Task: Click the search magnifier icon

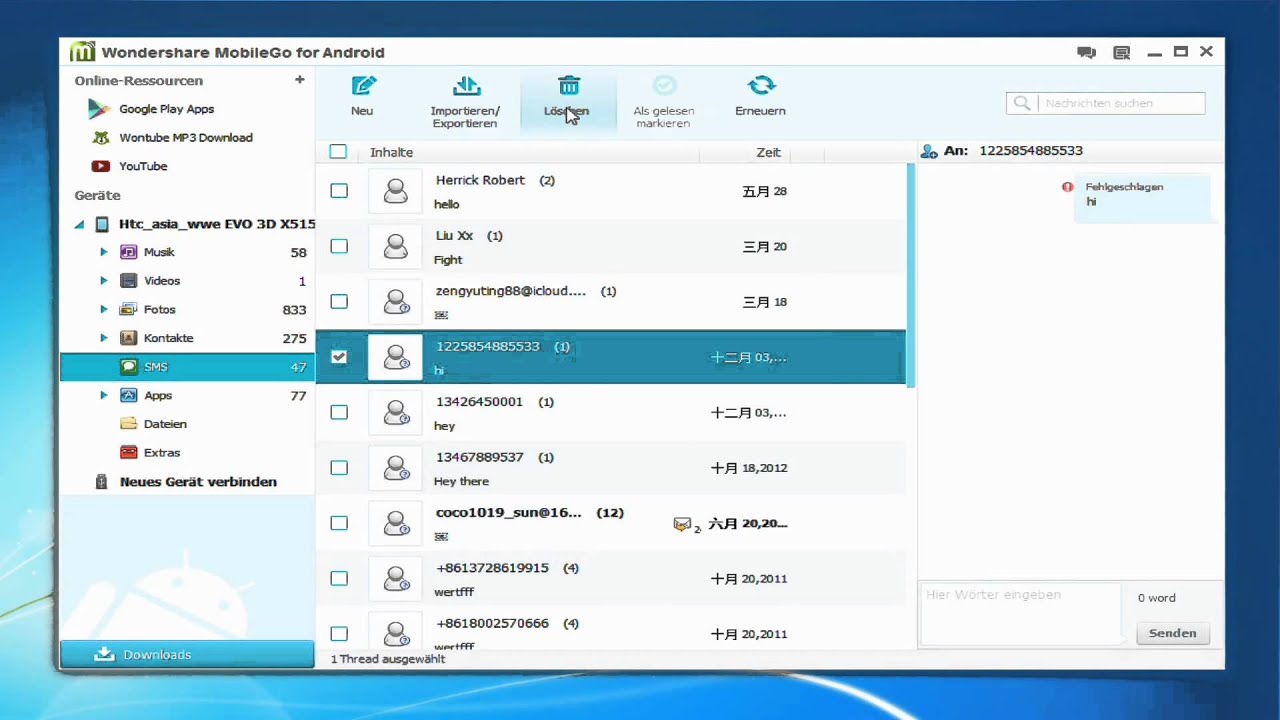Action: (1022, 103)
